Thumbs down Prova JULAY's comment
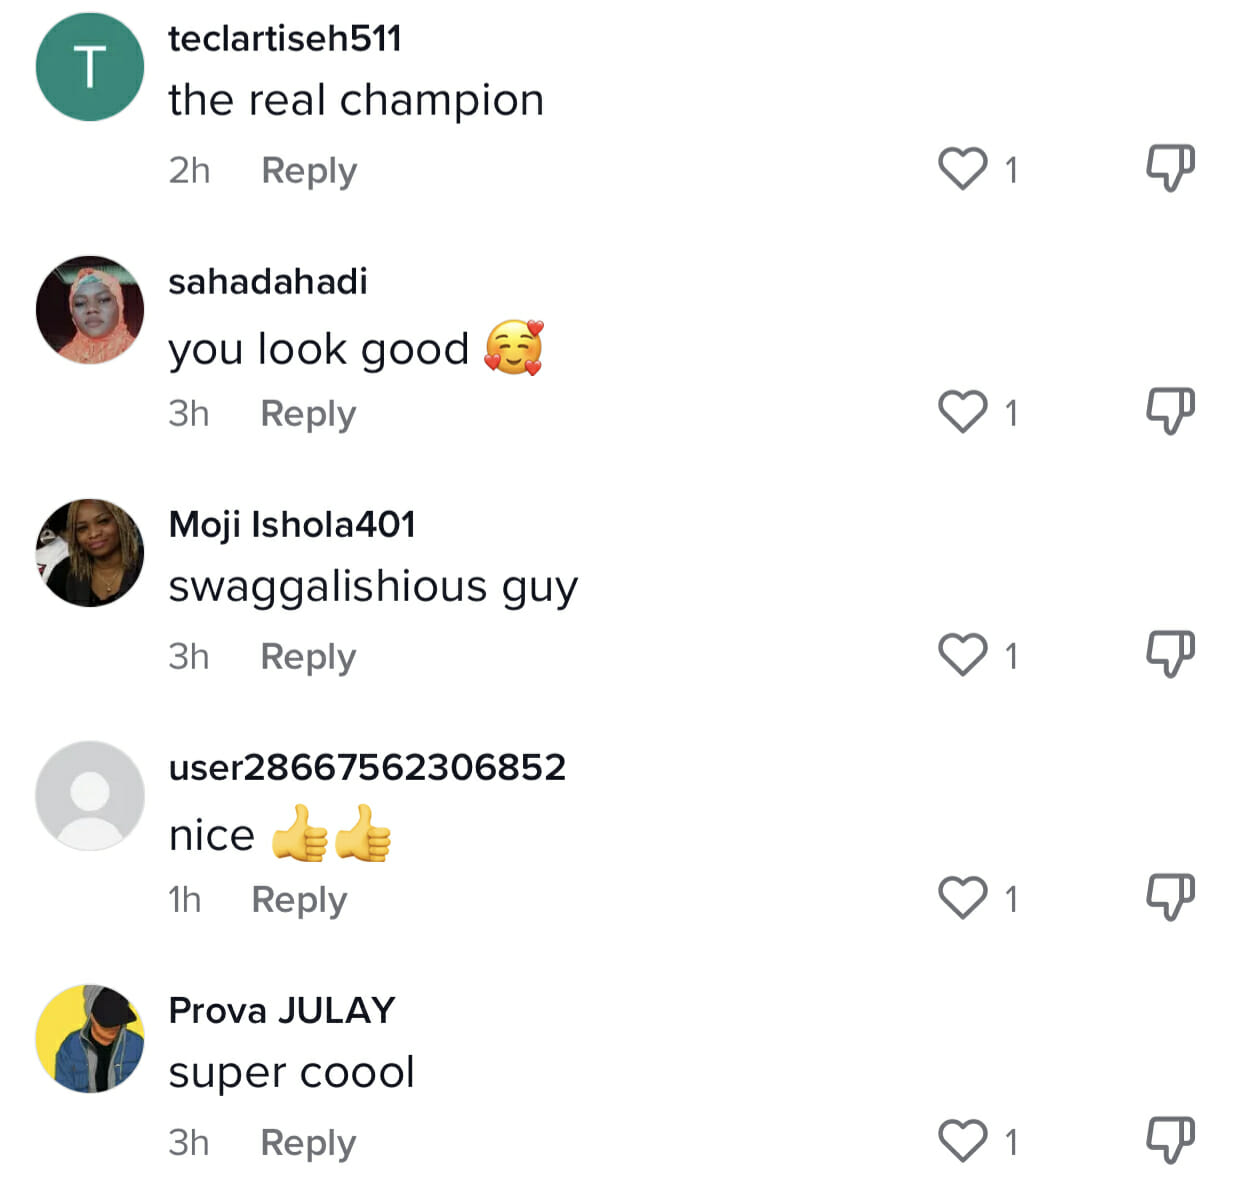Screen dimensions: 1242x1186 (1170, 1139)
